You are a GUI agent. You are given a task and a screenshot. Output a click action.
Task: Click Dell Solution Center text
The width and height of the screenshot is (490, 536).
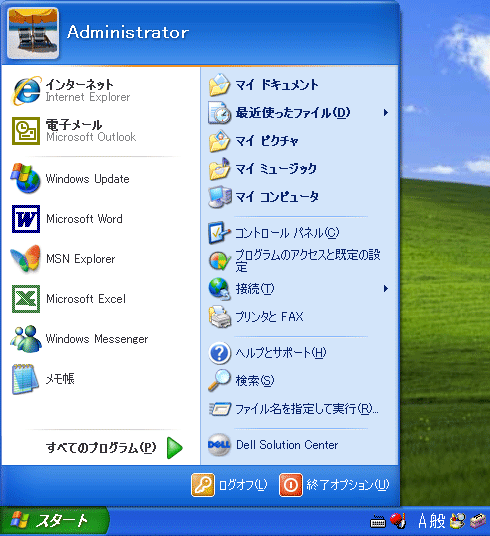click(287, 445)
